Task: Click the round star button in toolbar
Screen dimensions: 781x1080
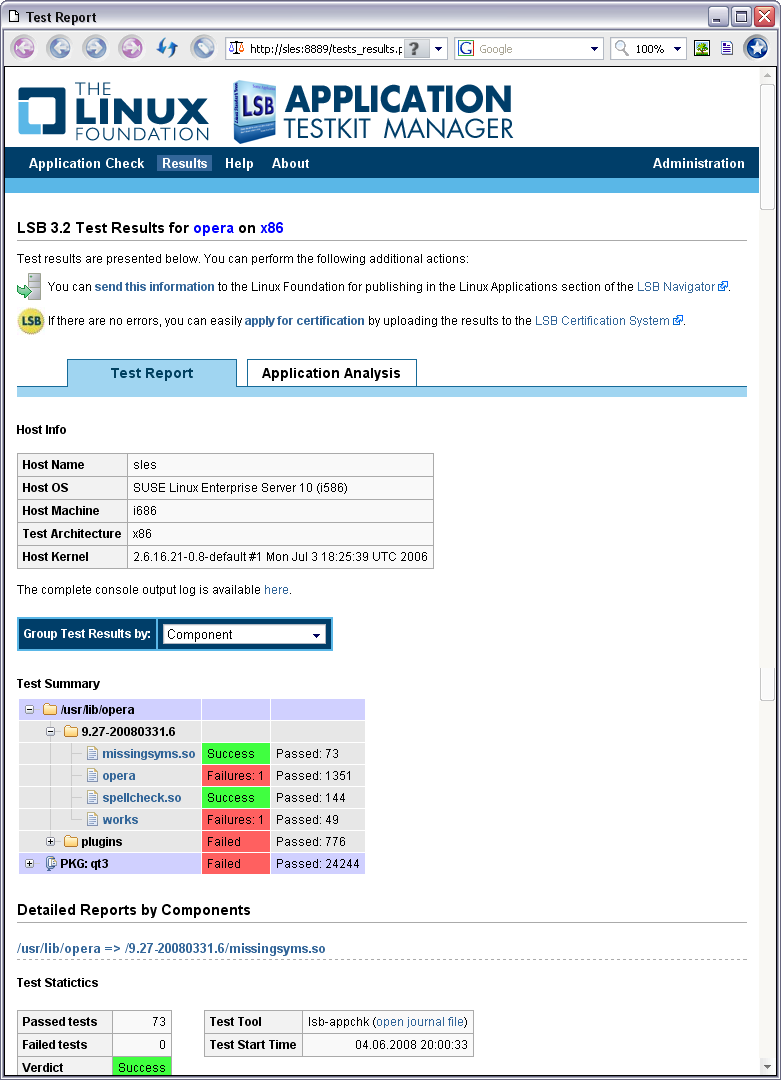Action: 756,48
